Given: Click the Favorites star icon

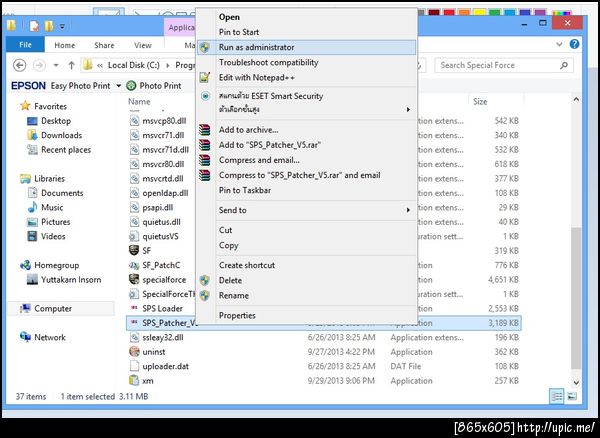Looking at the screenshot, I should (25, 106).
